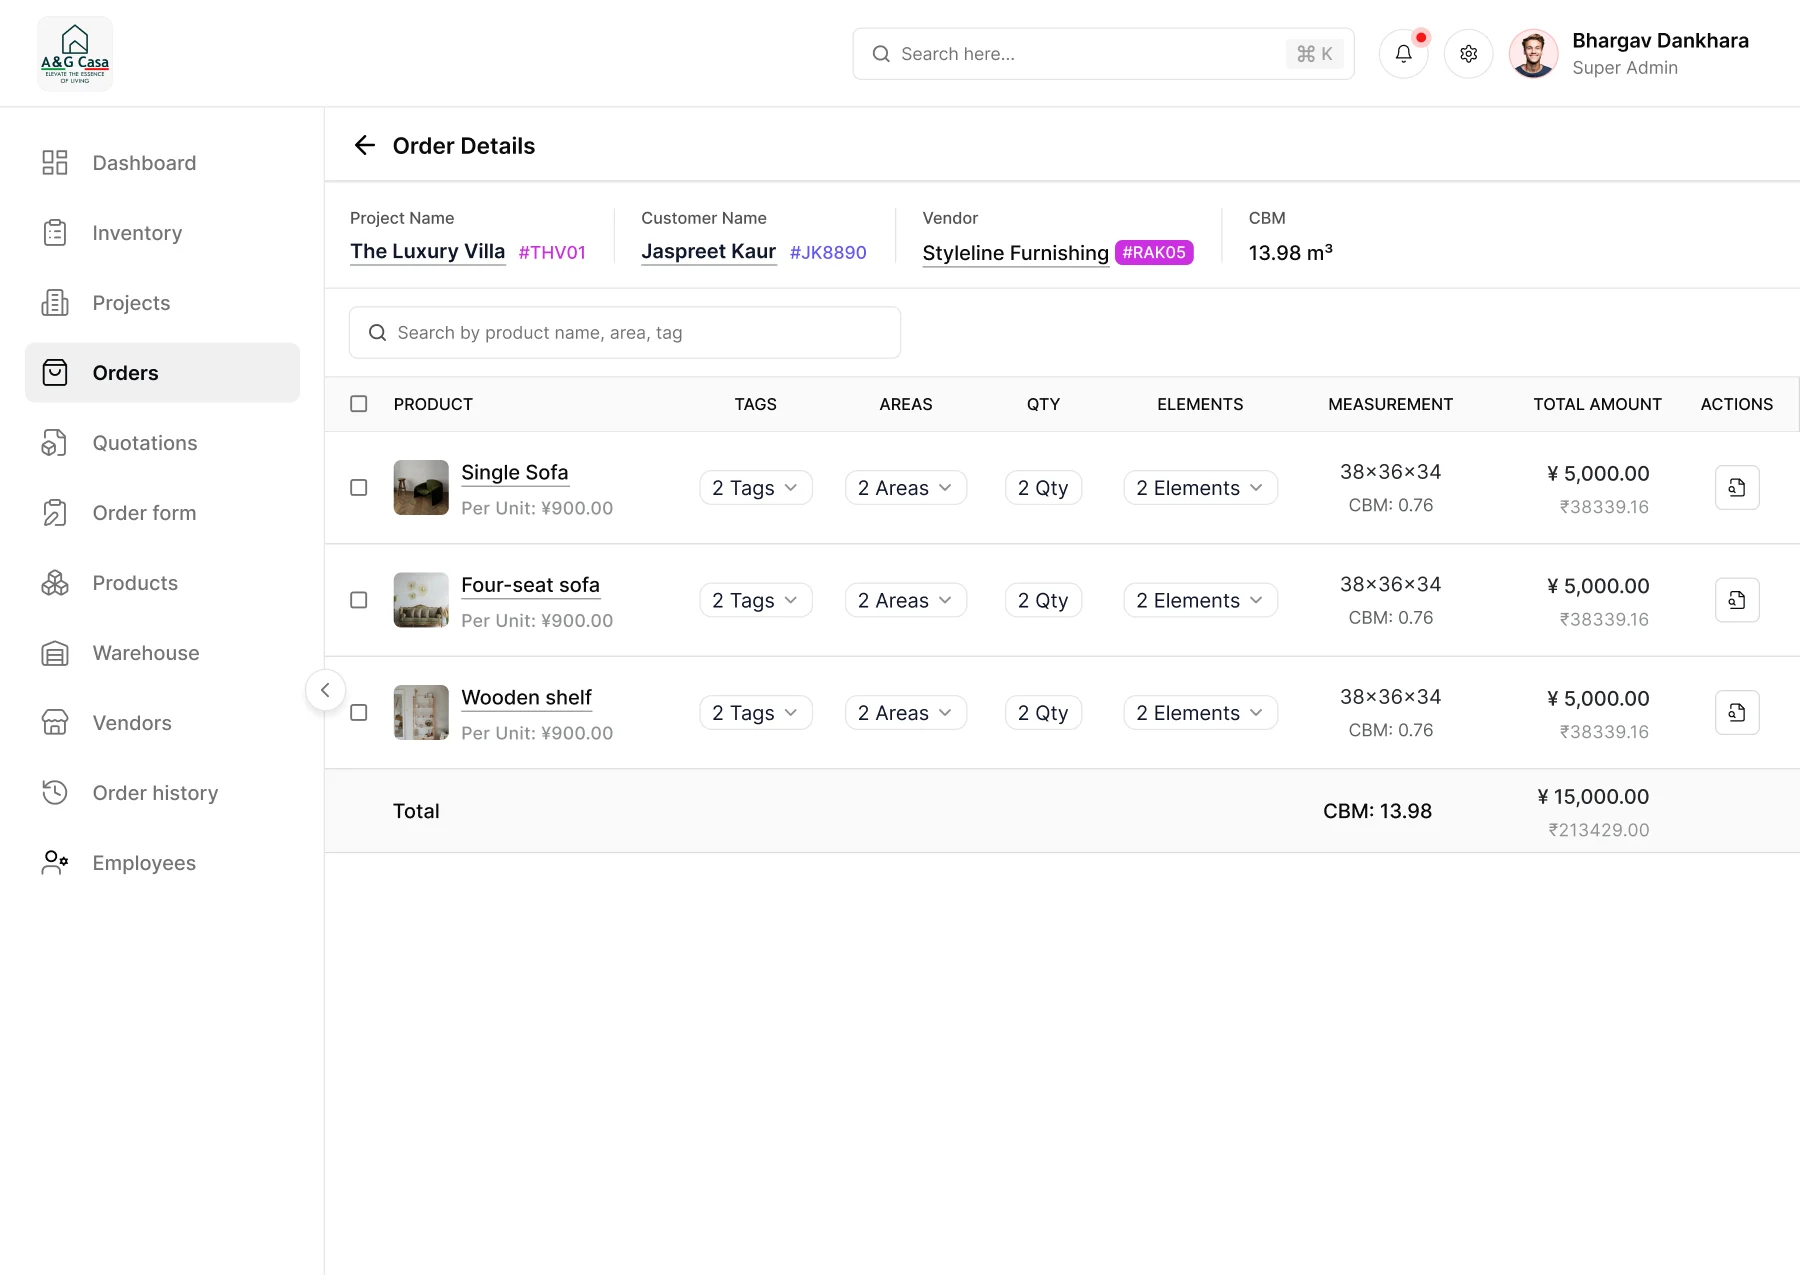Click the Dashboard grid icon

(x=55, y=163)
